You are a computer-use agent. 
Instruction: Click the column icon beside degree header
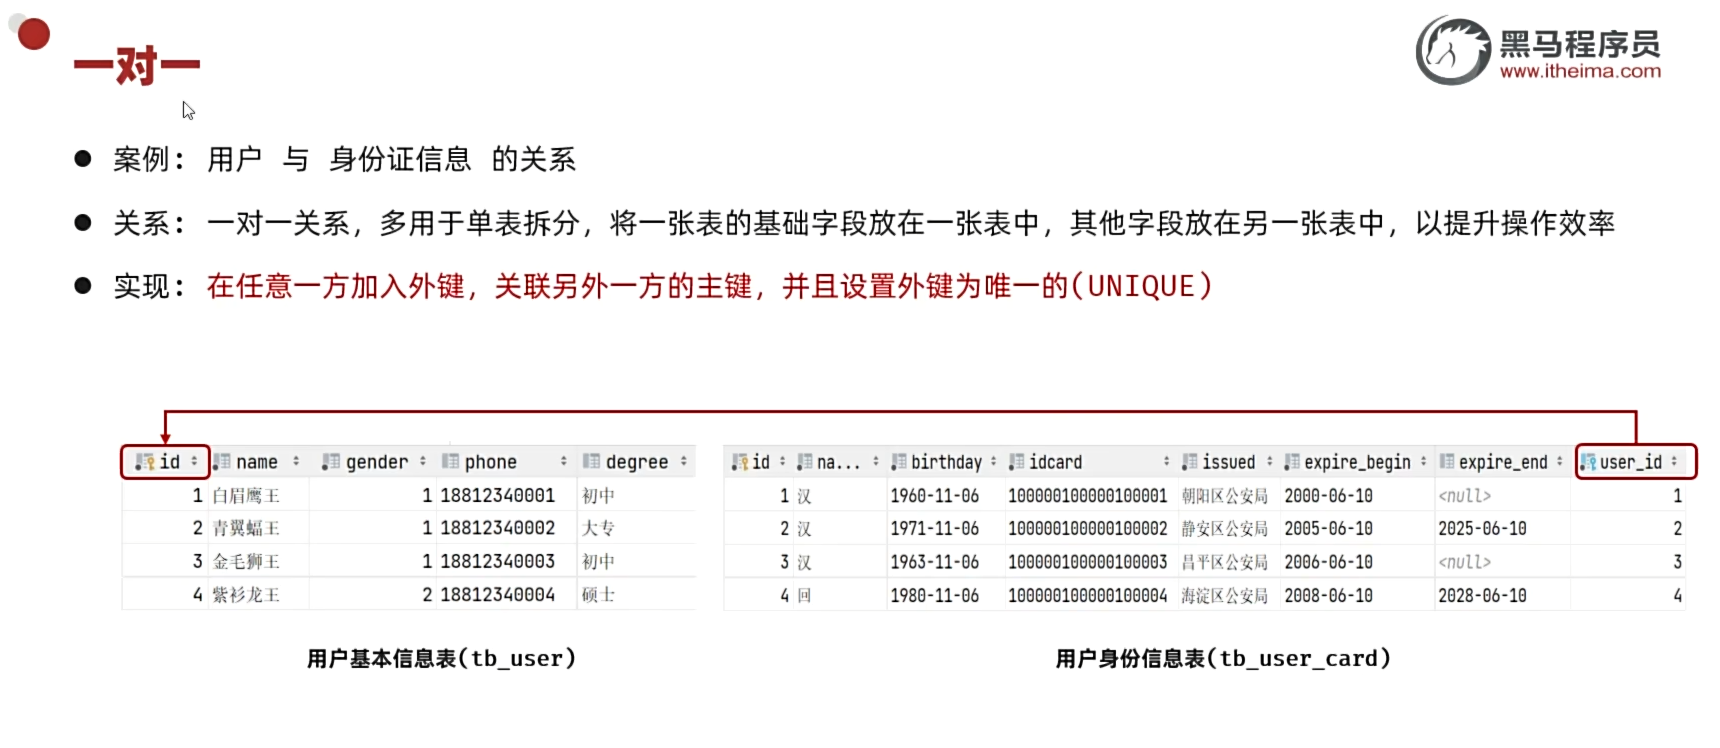click(592, 462)
